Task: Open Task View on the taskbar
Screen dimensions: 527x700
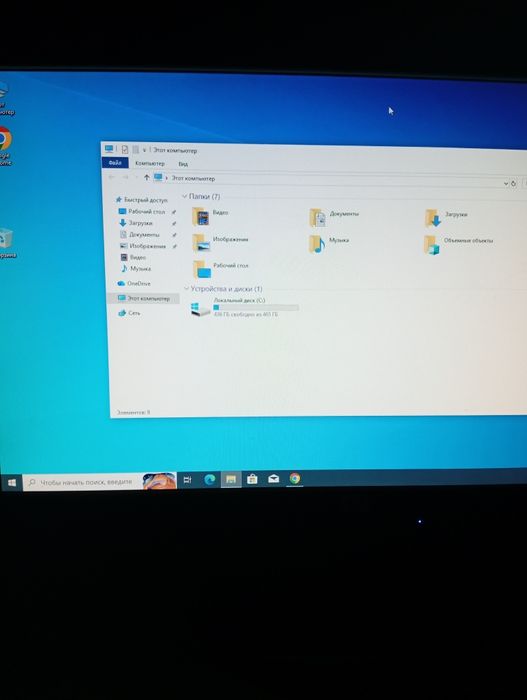Action: (x=188, y=480)
